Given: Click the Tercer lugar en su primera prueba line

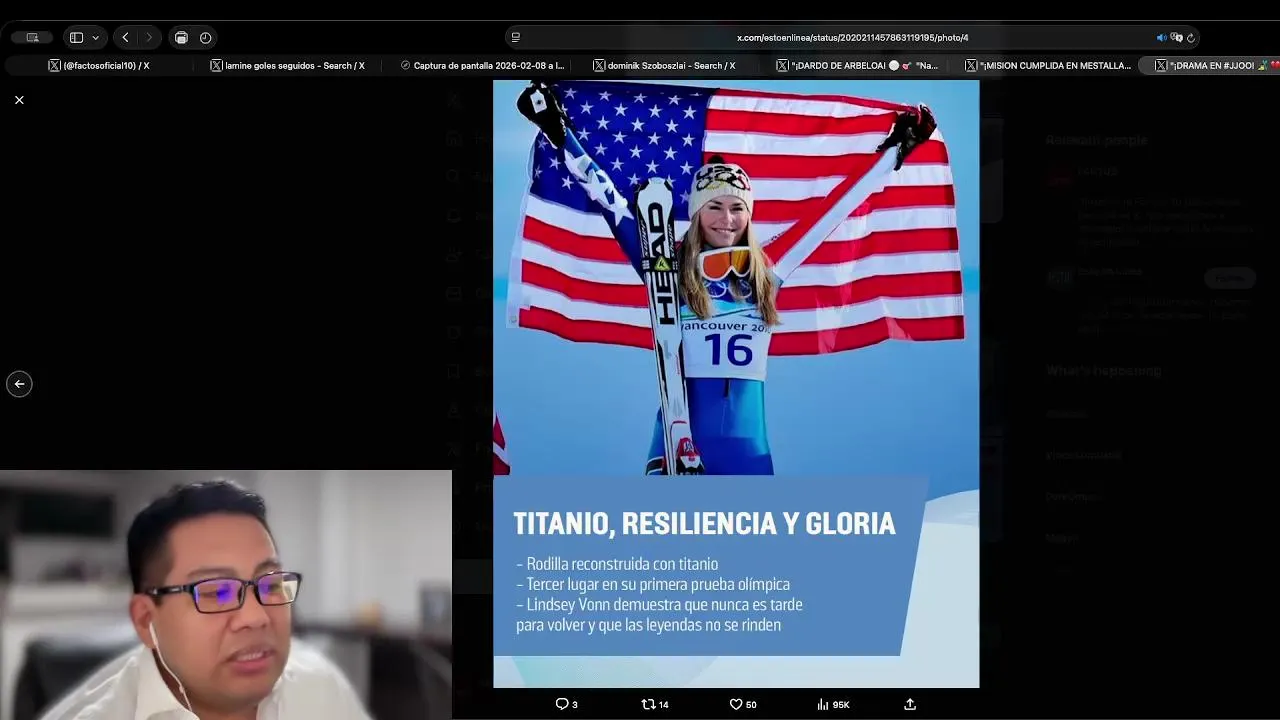Looking at the screenshot, I should [x=653, y=584].
